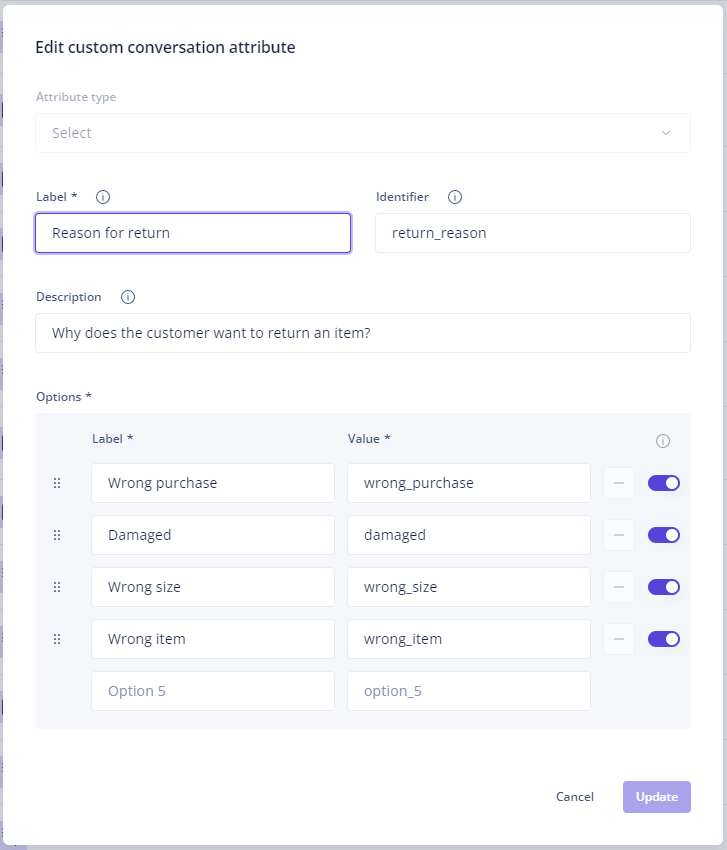Image resolution: width=727 pixels, height=850 pixels.
Task: Edit the Wrong purchase label field
Action: [x=213, y=483]
